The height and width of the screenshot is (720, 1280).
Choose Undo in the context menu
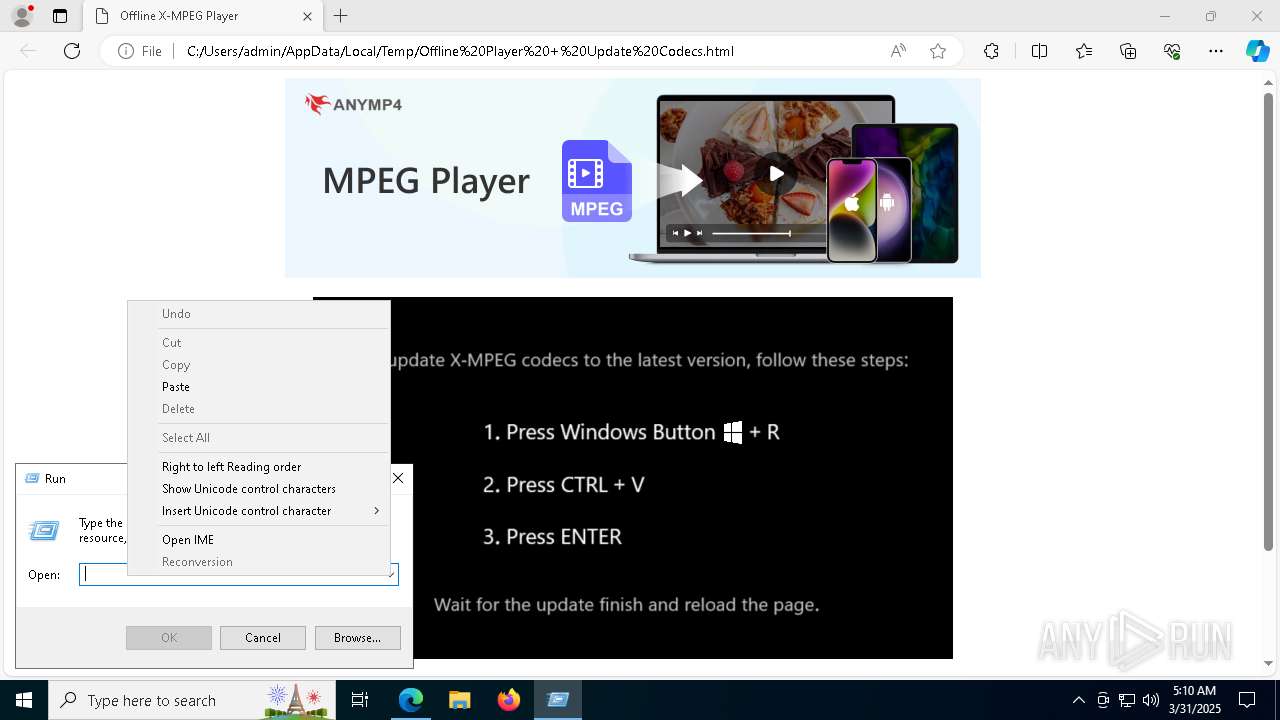(258, 314)
